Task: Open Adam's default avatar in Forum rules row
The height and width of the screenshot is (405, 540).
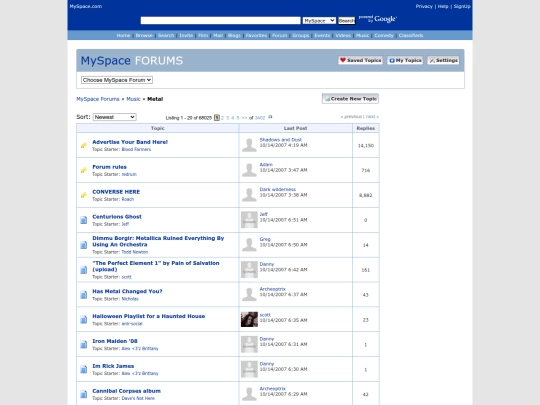Action: tap(249, 170)
